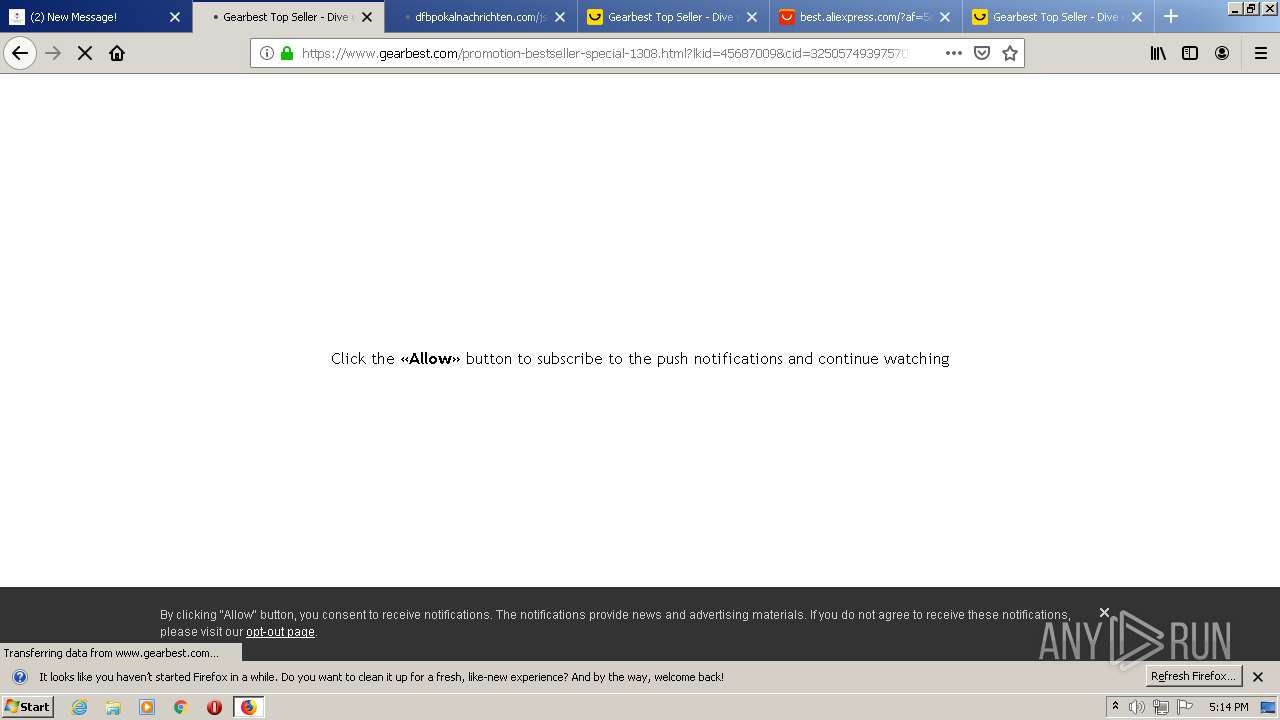Open the Firefox home page

pos(117,53)
